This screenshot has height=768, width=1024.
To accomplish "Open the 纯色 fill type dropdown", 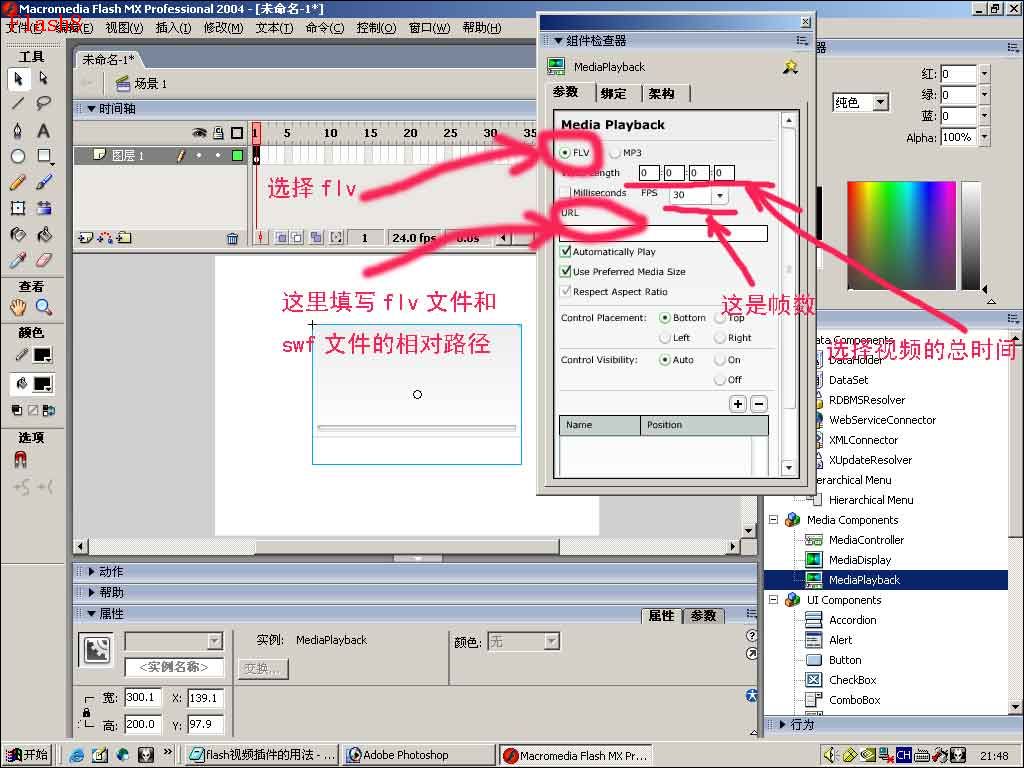I will click(x=880, y=103).
